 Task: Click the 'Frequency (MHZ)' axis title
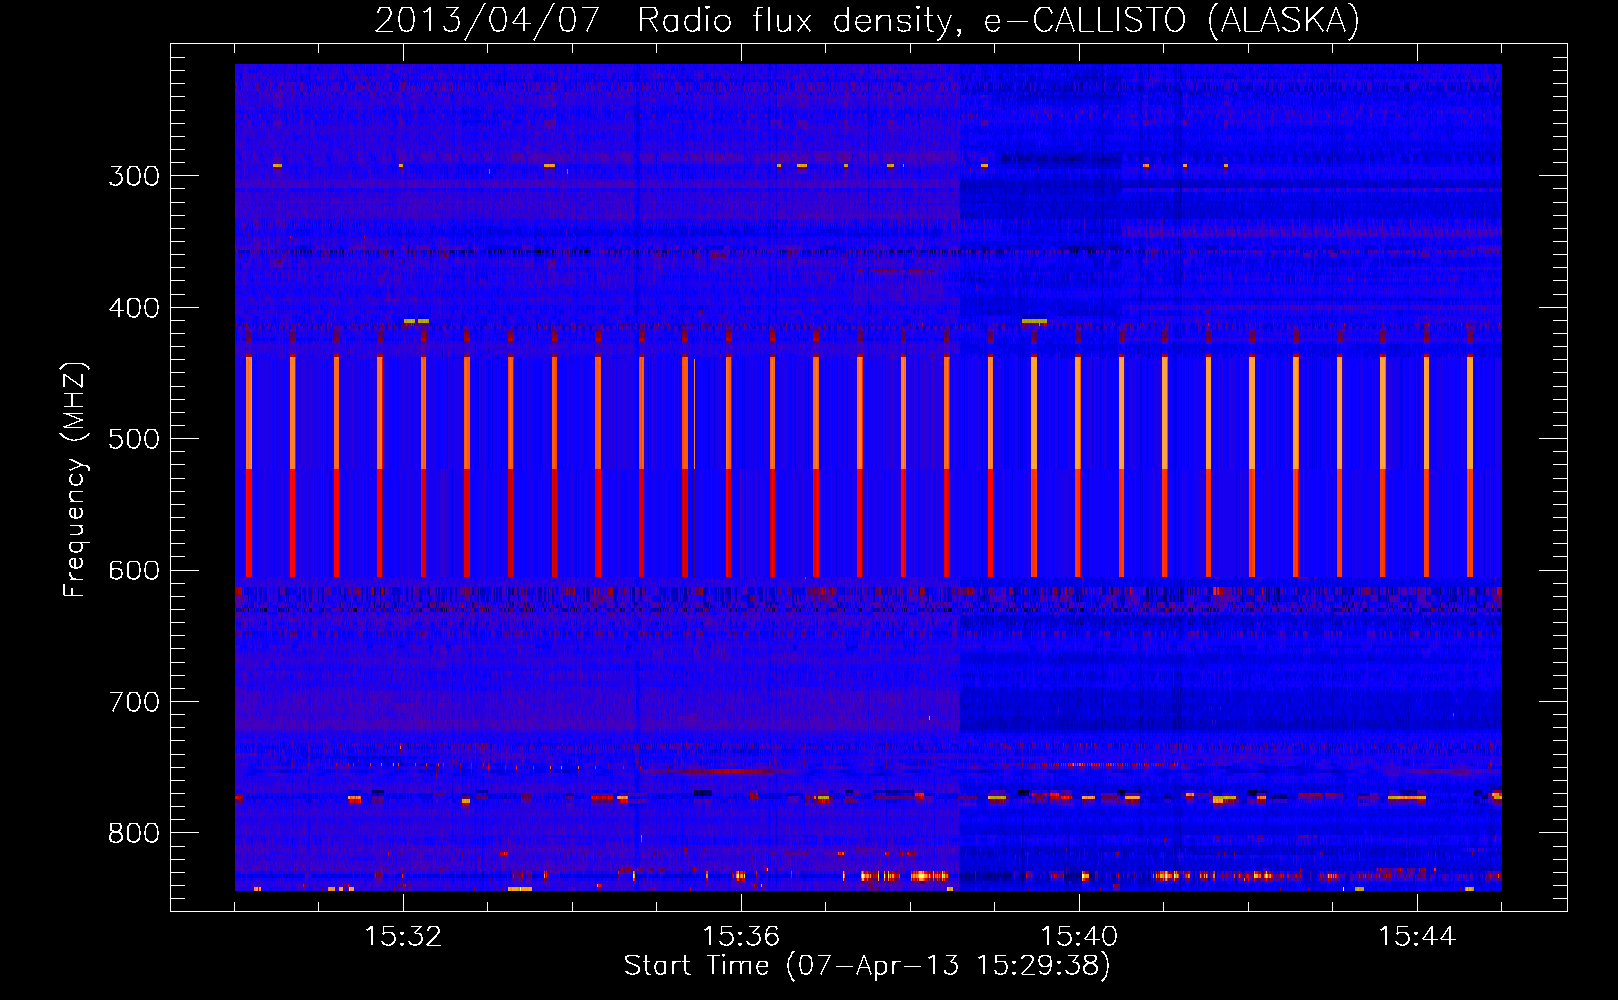[x=75, y=479]
